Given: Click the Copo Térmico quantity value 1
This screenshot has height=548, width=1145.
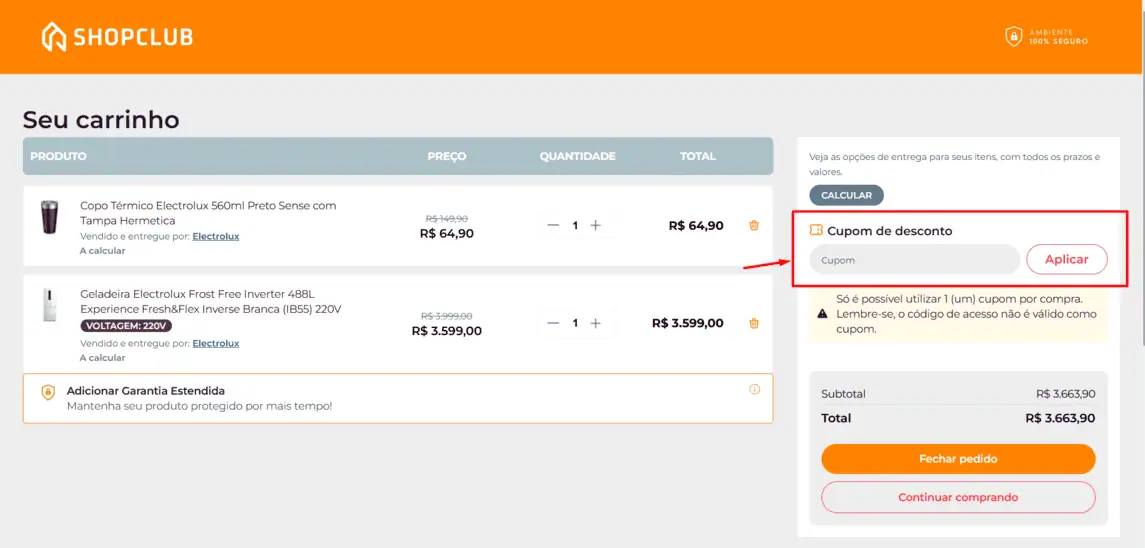Looking at the screenshot, I should coord(575,226).
